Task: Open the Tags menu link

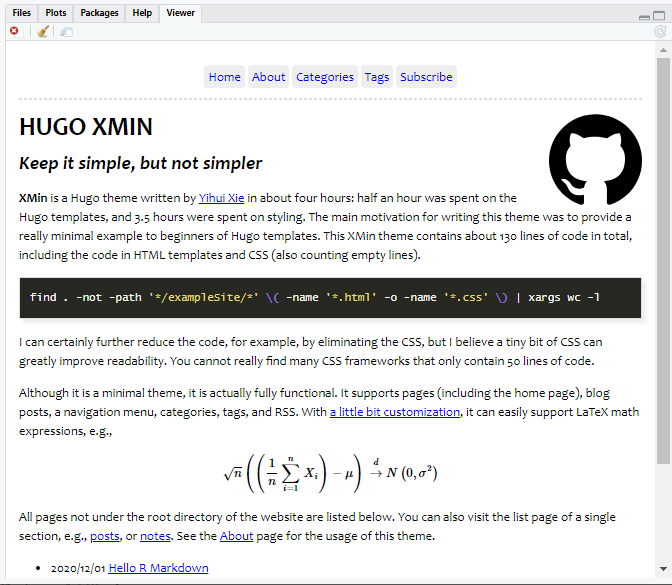Action: pos(377,77)
